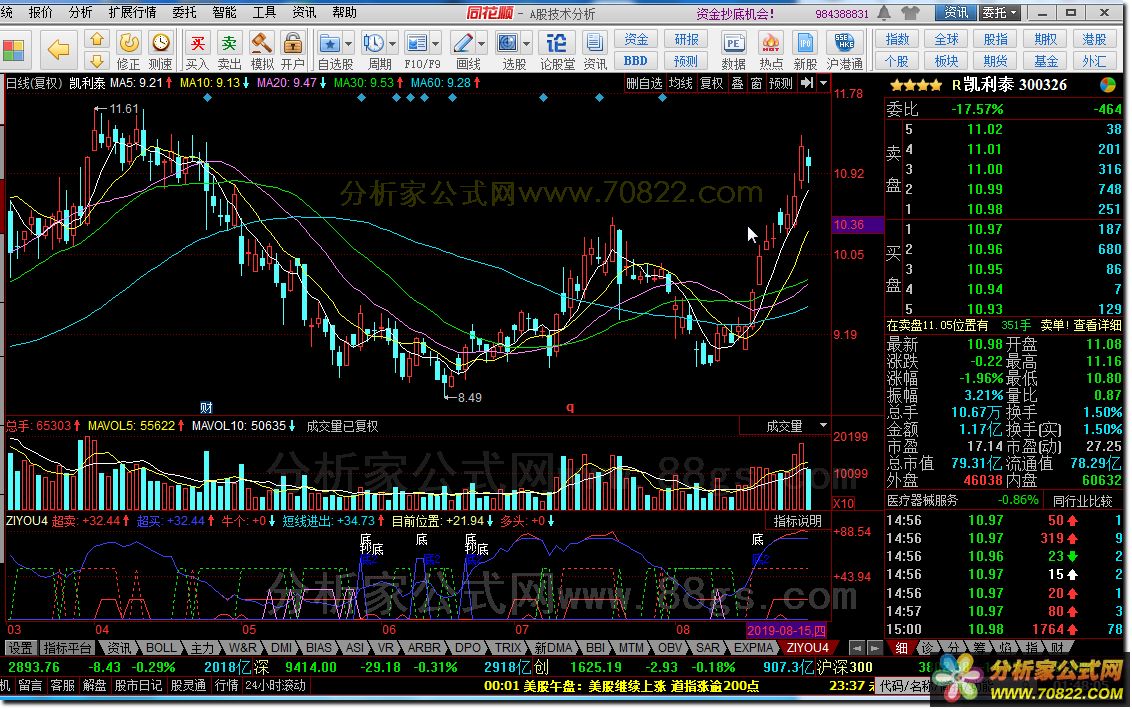The height and width of the screenshot is (709, 1132).
Task: Open the 工具 menu
Action: point(264,12)
